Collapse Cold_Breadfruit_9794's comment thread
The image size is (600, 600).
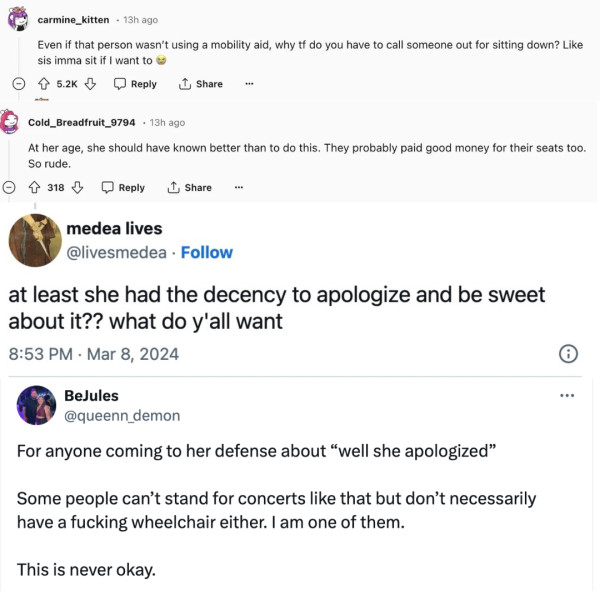tap(10, 187)
